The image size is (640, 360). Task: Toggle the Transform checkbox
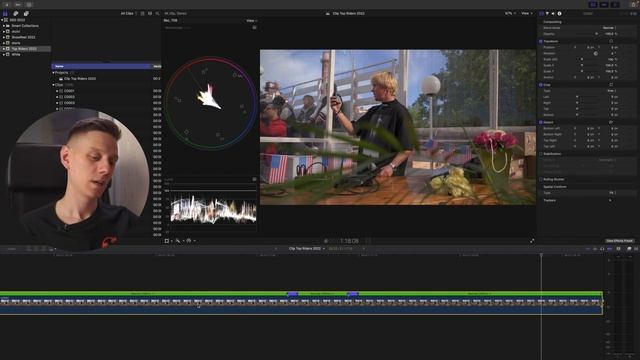541,41
